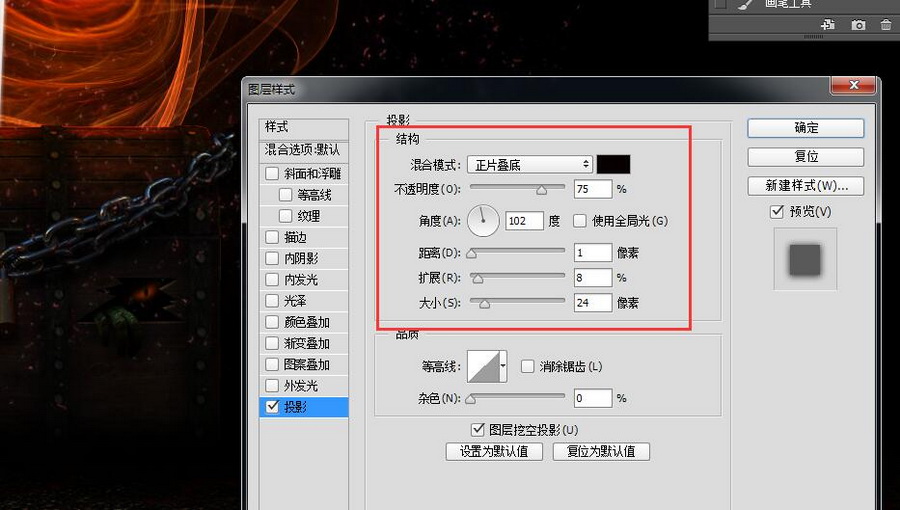This screenshot has width=900, height=510.
Task: Enable 内发光 checkbox
Action: coord(272,279)
